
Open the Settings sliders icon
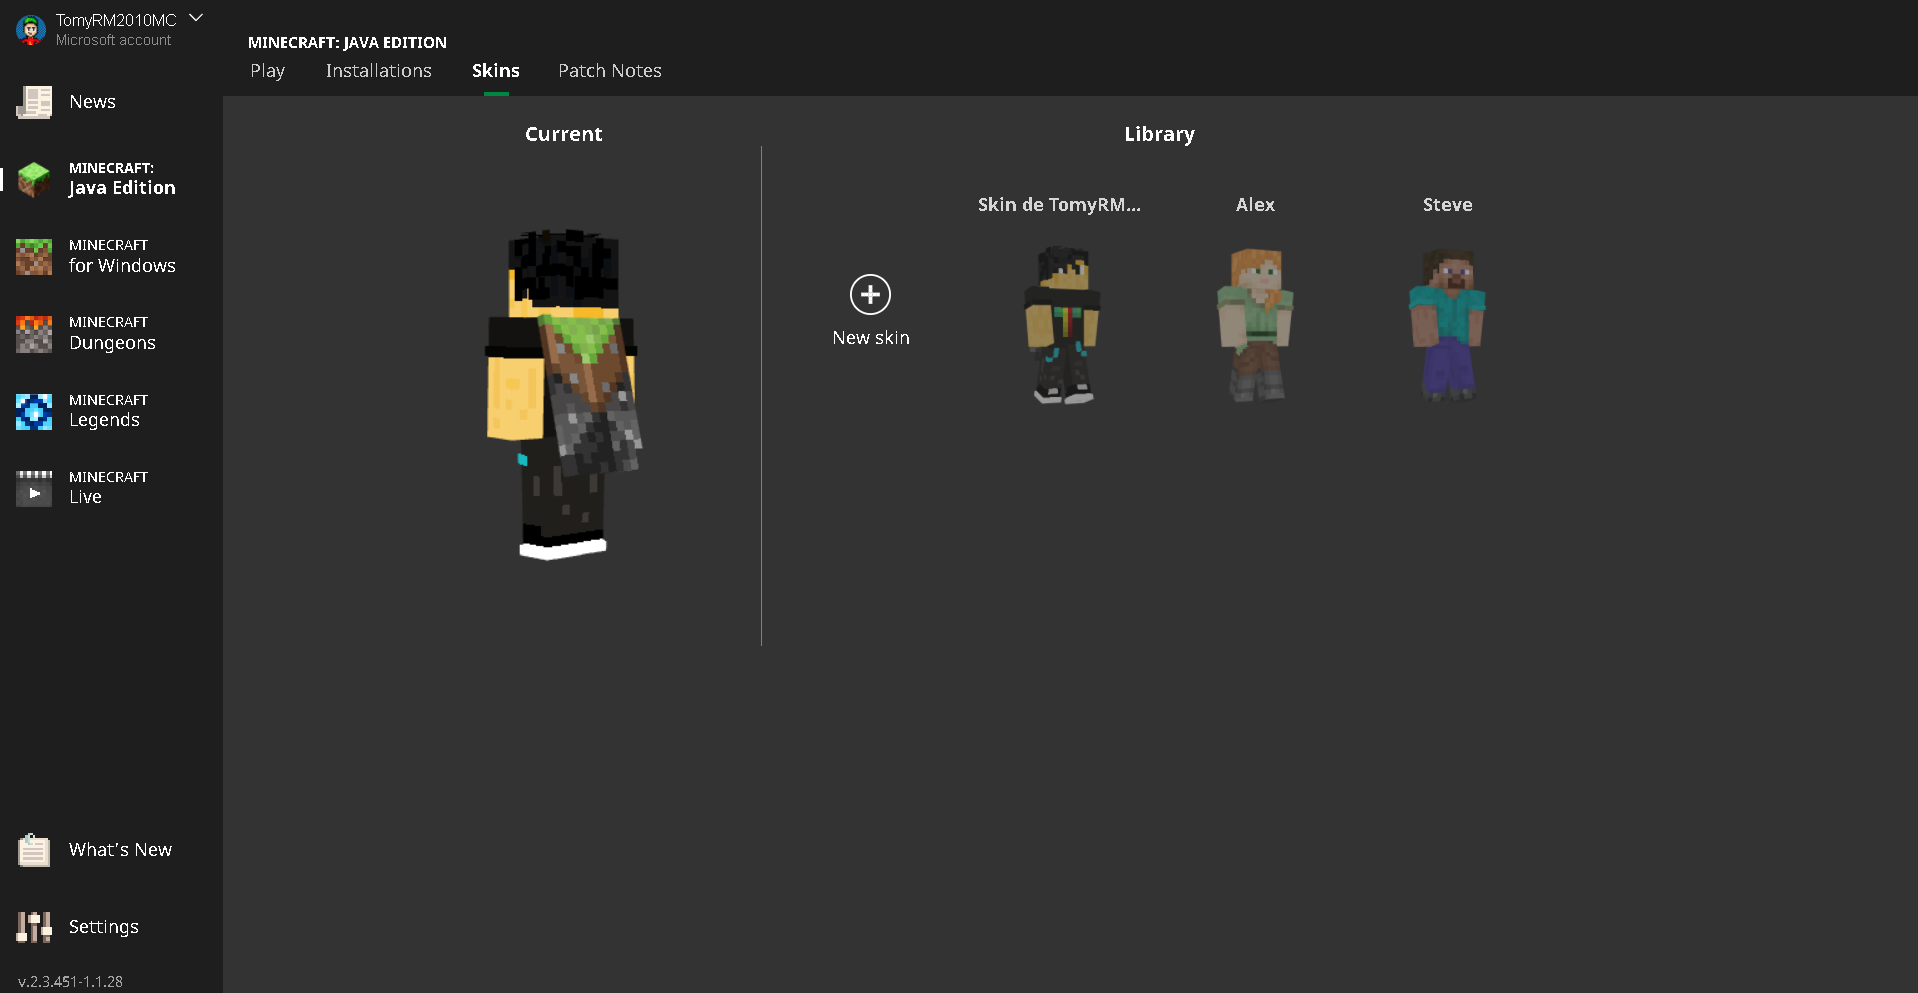pos(34,927)
